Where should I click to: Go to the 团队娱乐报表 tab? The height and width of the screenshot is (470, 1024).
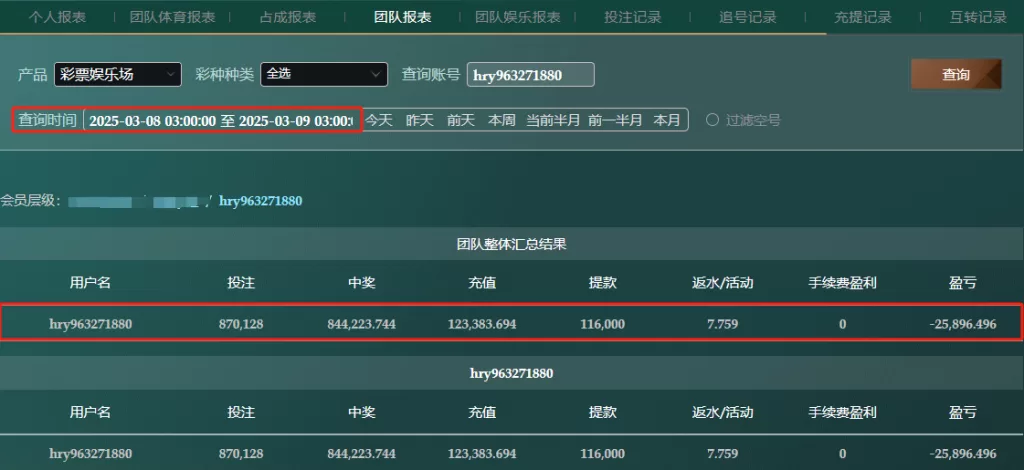tap(517, 17)
